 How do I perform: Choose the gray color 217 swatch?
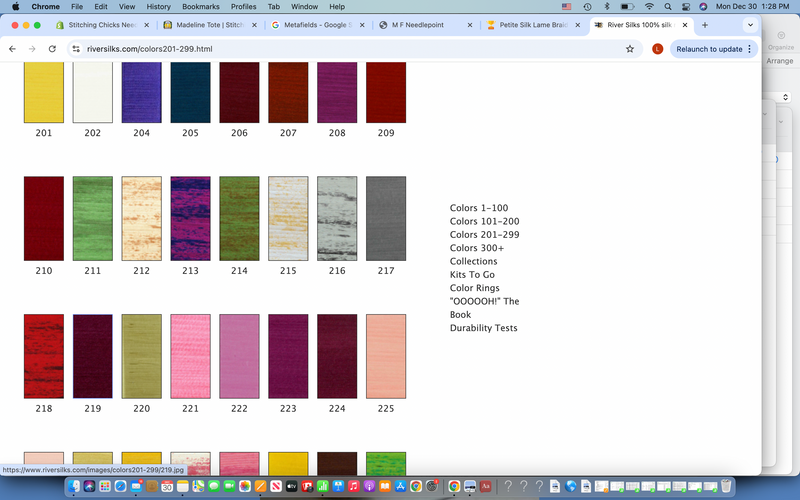click(x=386, y=218)
